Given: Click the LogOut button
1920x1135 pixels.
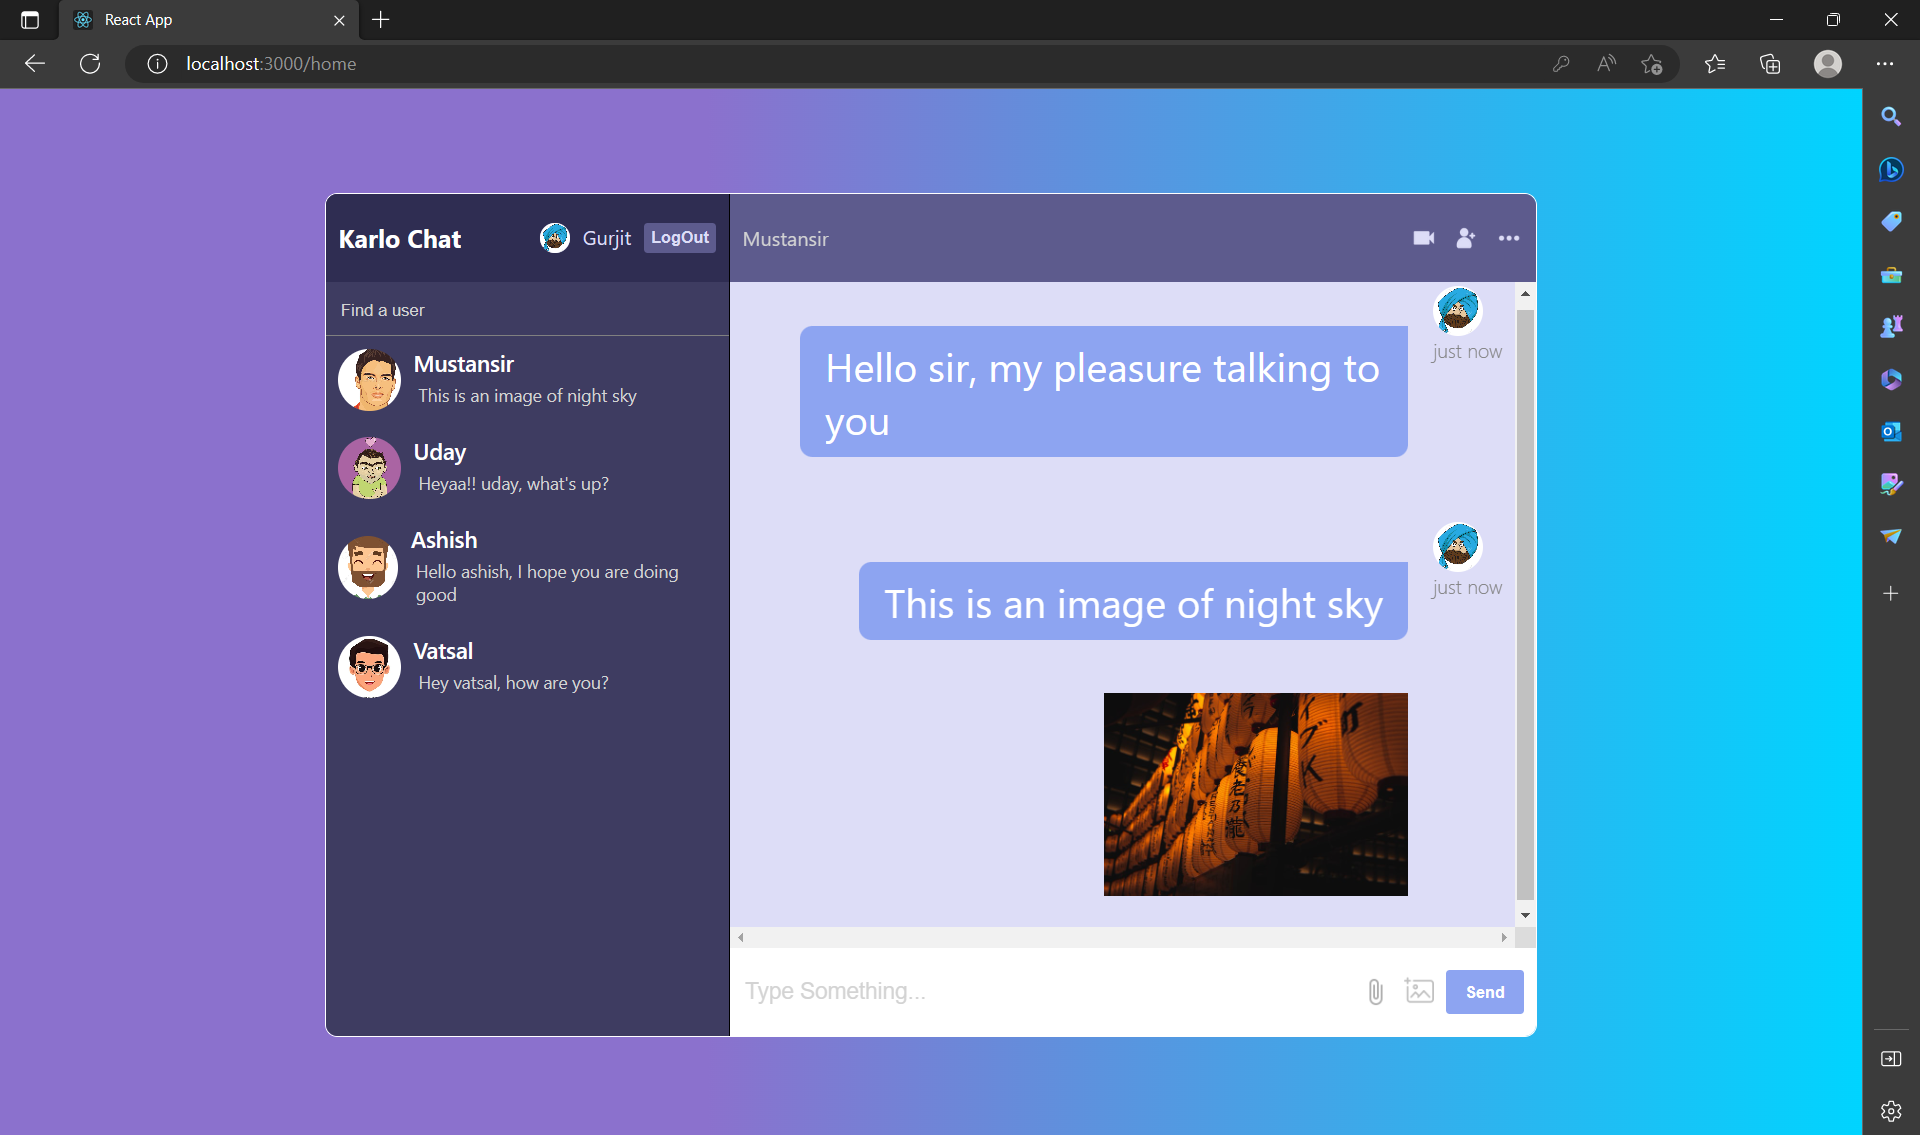Looking at the screenshot, I should [x=679, y=237].
